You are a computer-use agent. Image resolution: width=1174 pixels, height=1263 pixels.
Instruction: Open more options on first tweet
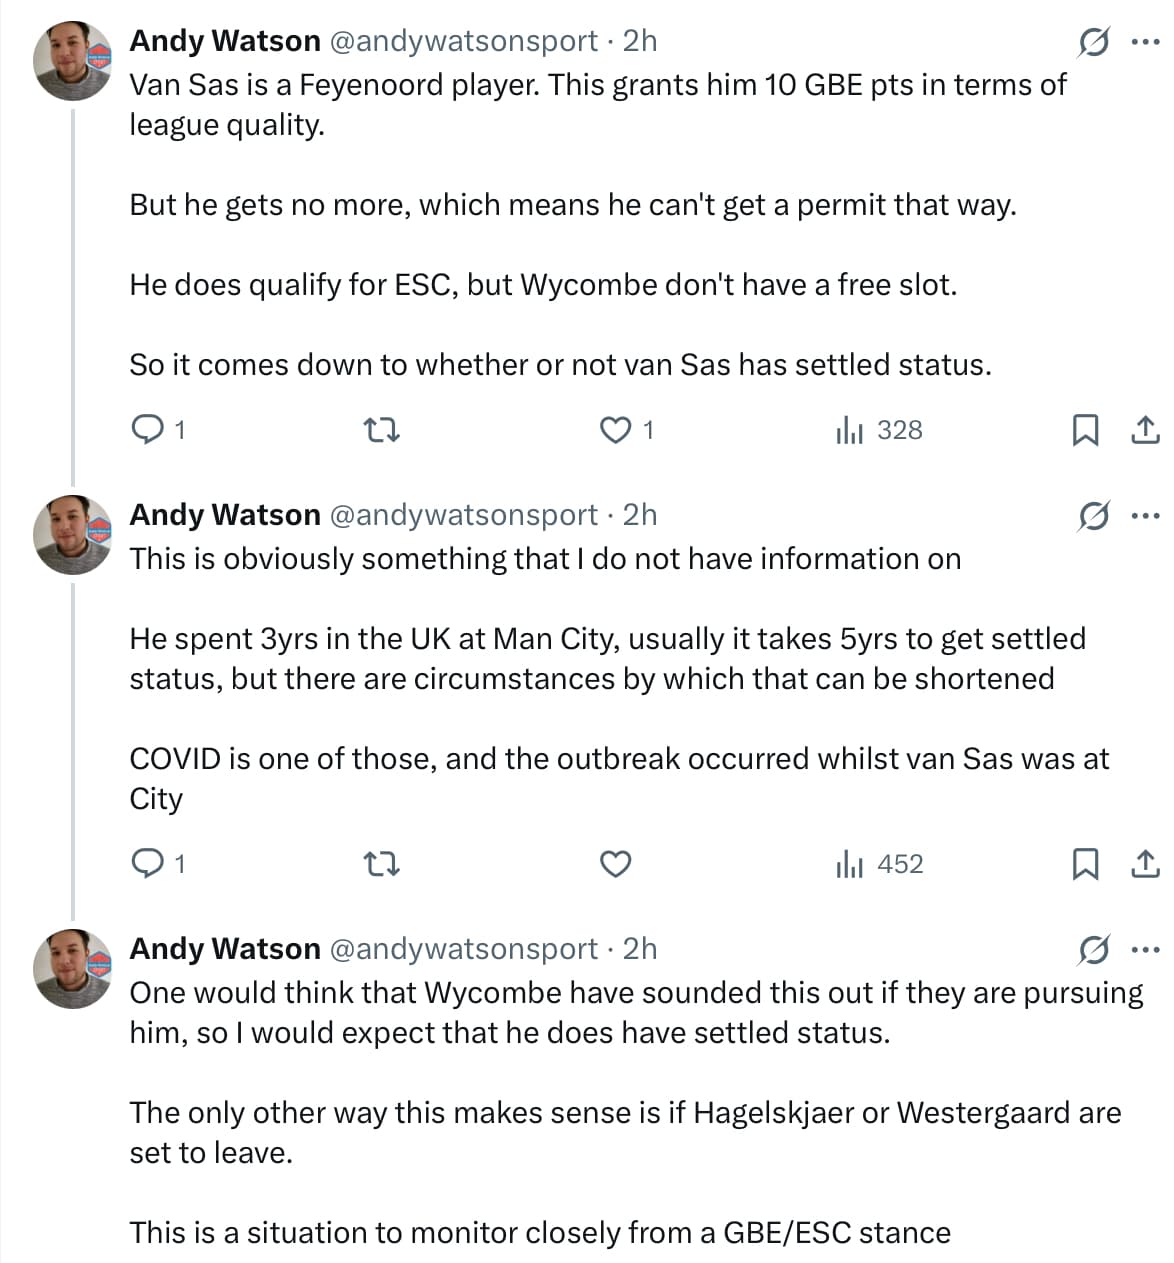[x=1144, y=42]
